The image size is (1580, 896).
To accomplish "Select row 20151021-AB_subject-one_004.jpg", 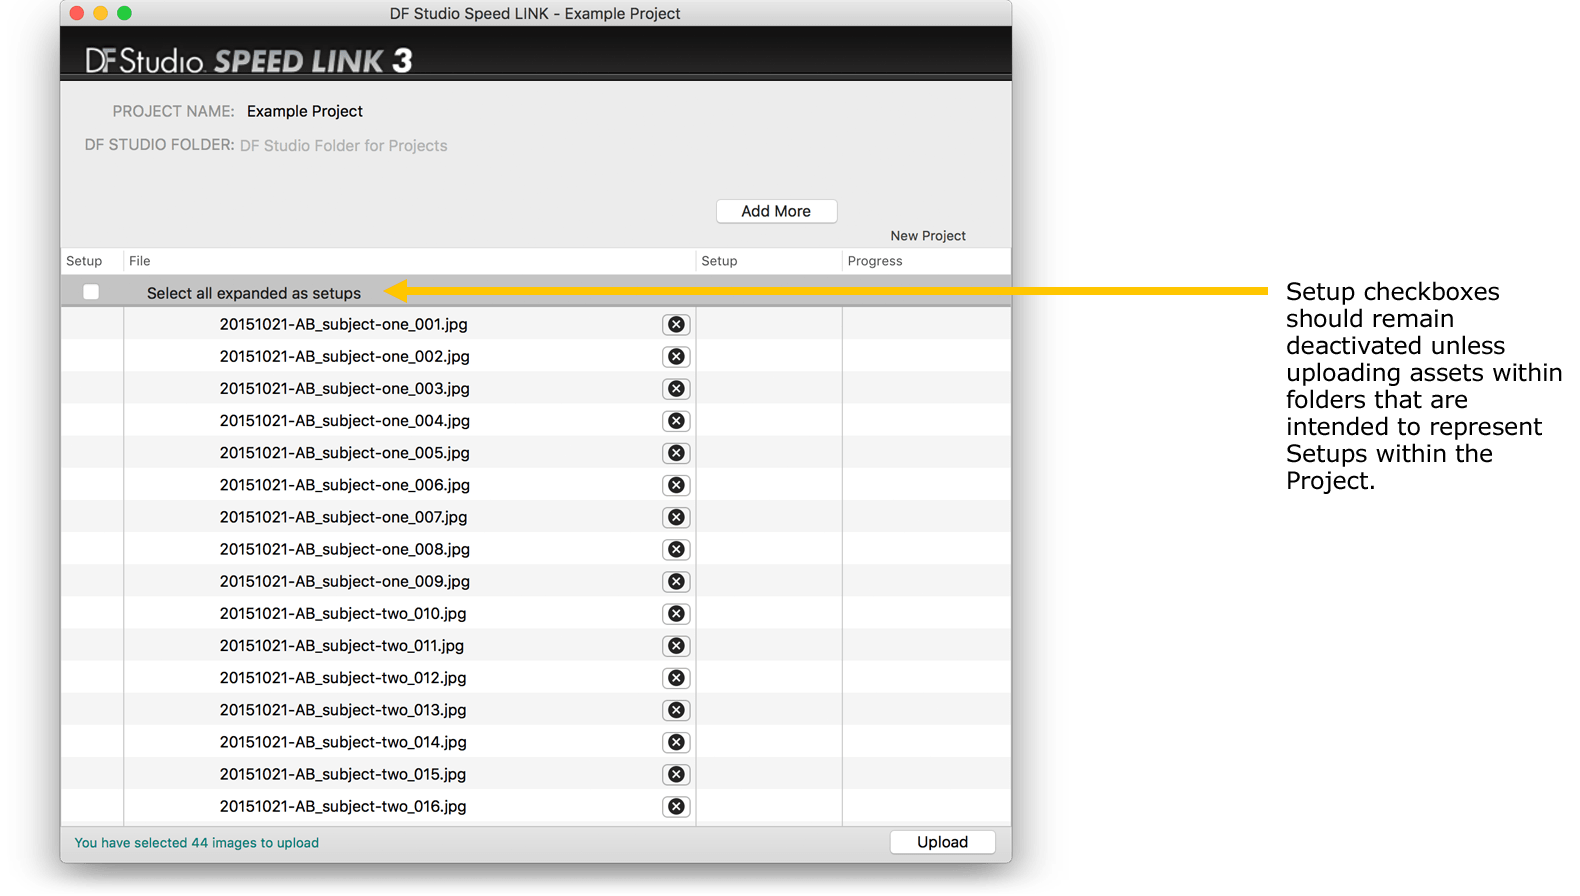I will tap(536, 420).
